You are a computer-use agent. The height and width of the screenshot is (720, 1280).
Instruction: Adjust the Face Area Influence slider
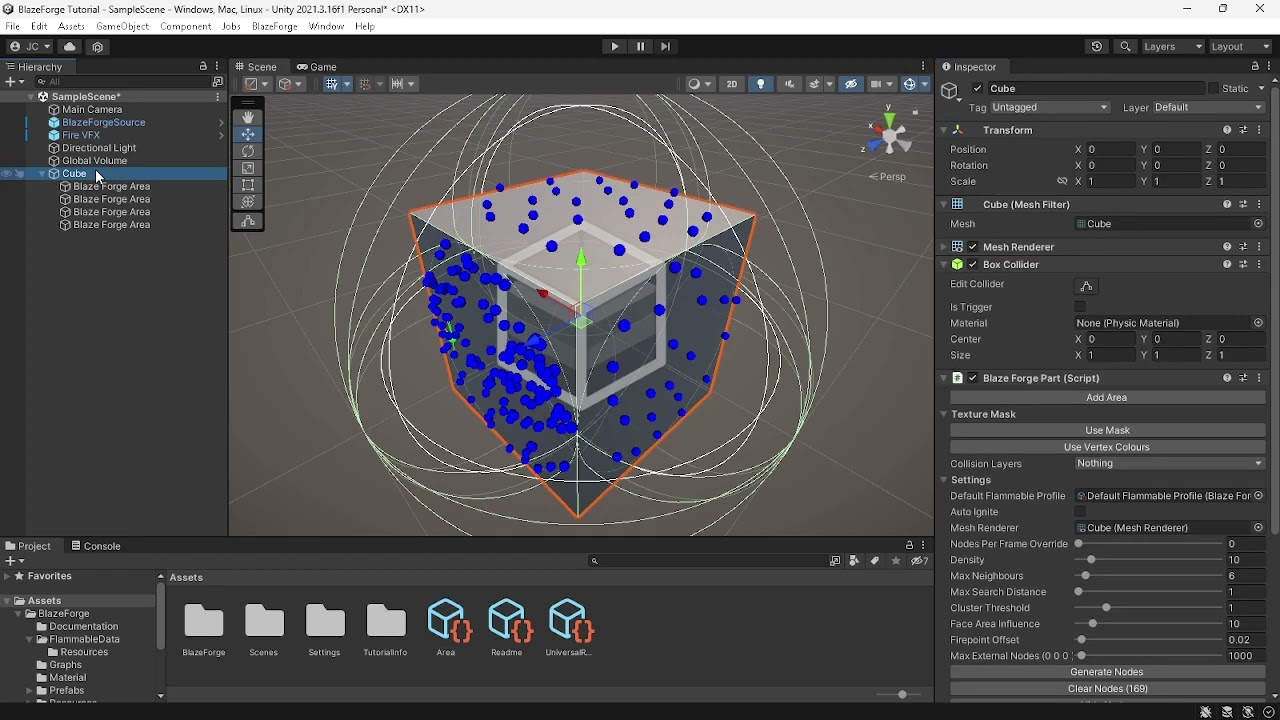tap(1150, 624)
